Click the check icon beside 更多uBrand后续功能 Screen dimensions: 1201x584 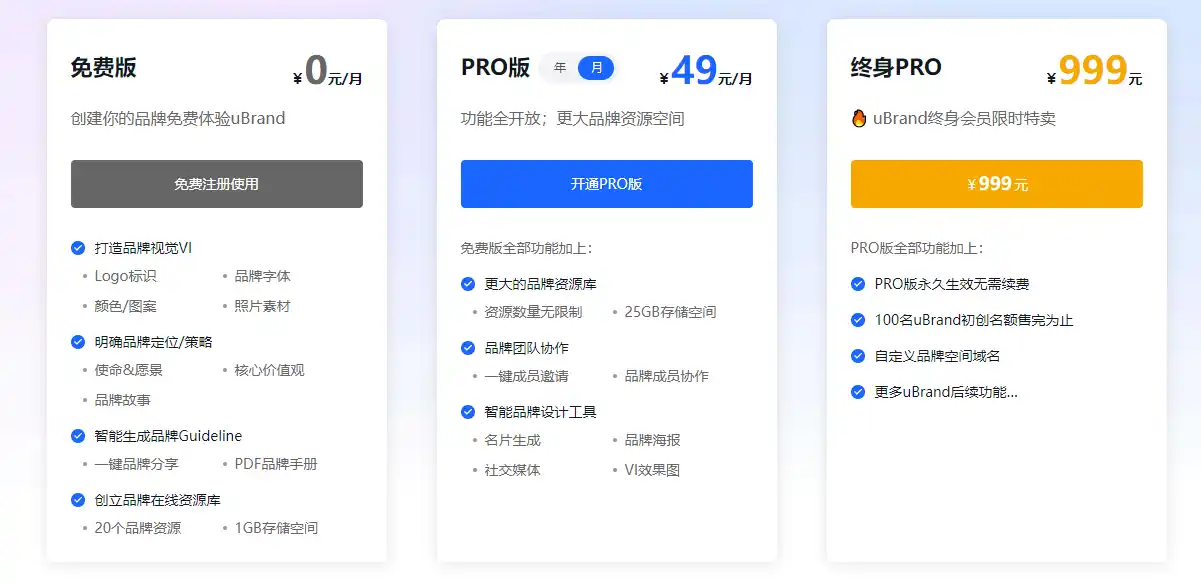[x=858, y=392]
